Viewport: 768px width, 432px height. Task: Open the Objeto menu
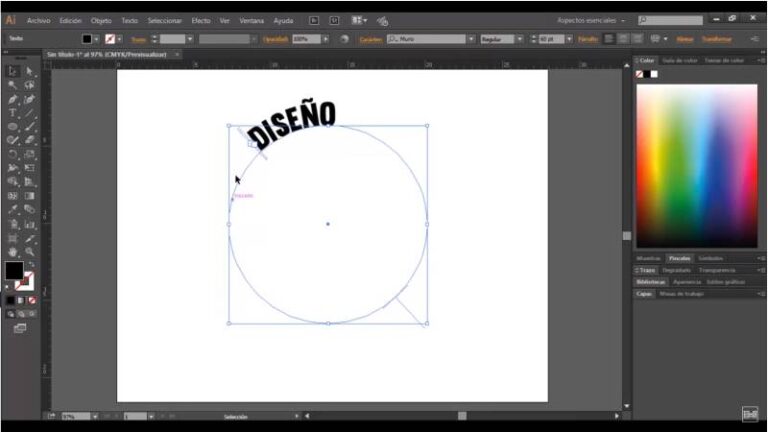101,21
